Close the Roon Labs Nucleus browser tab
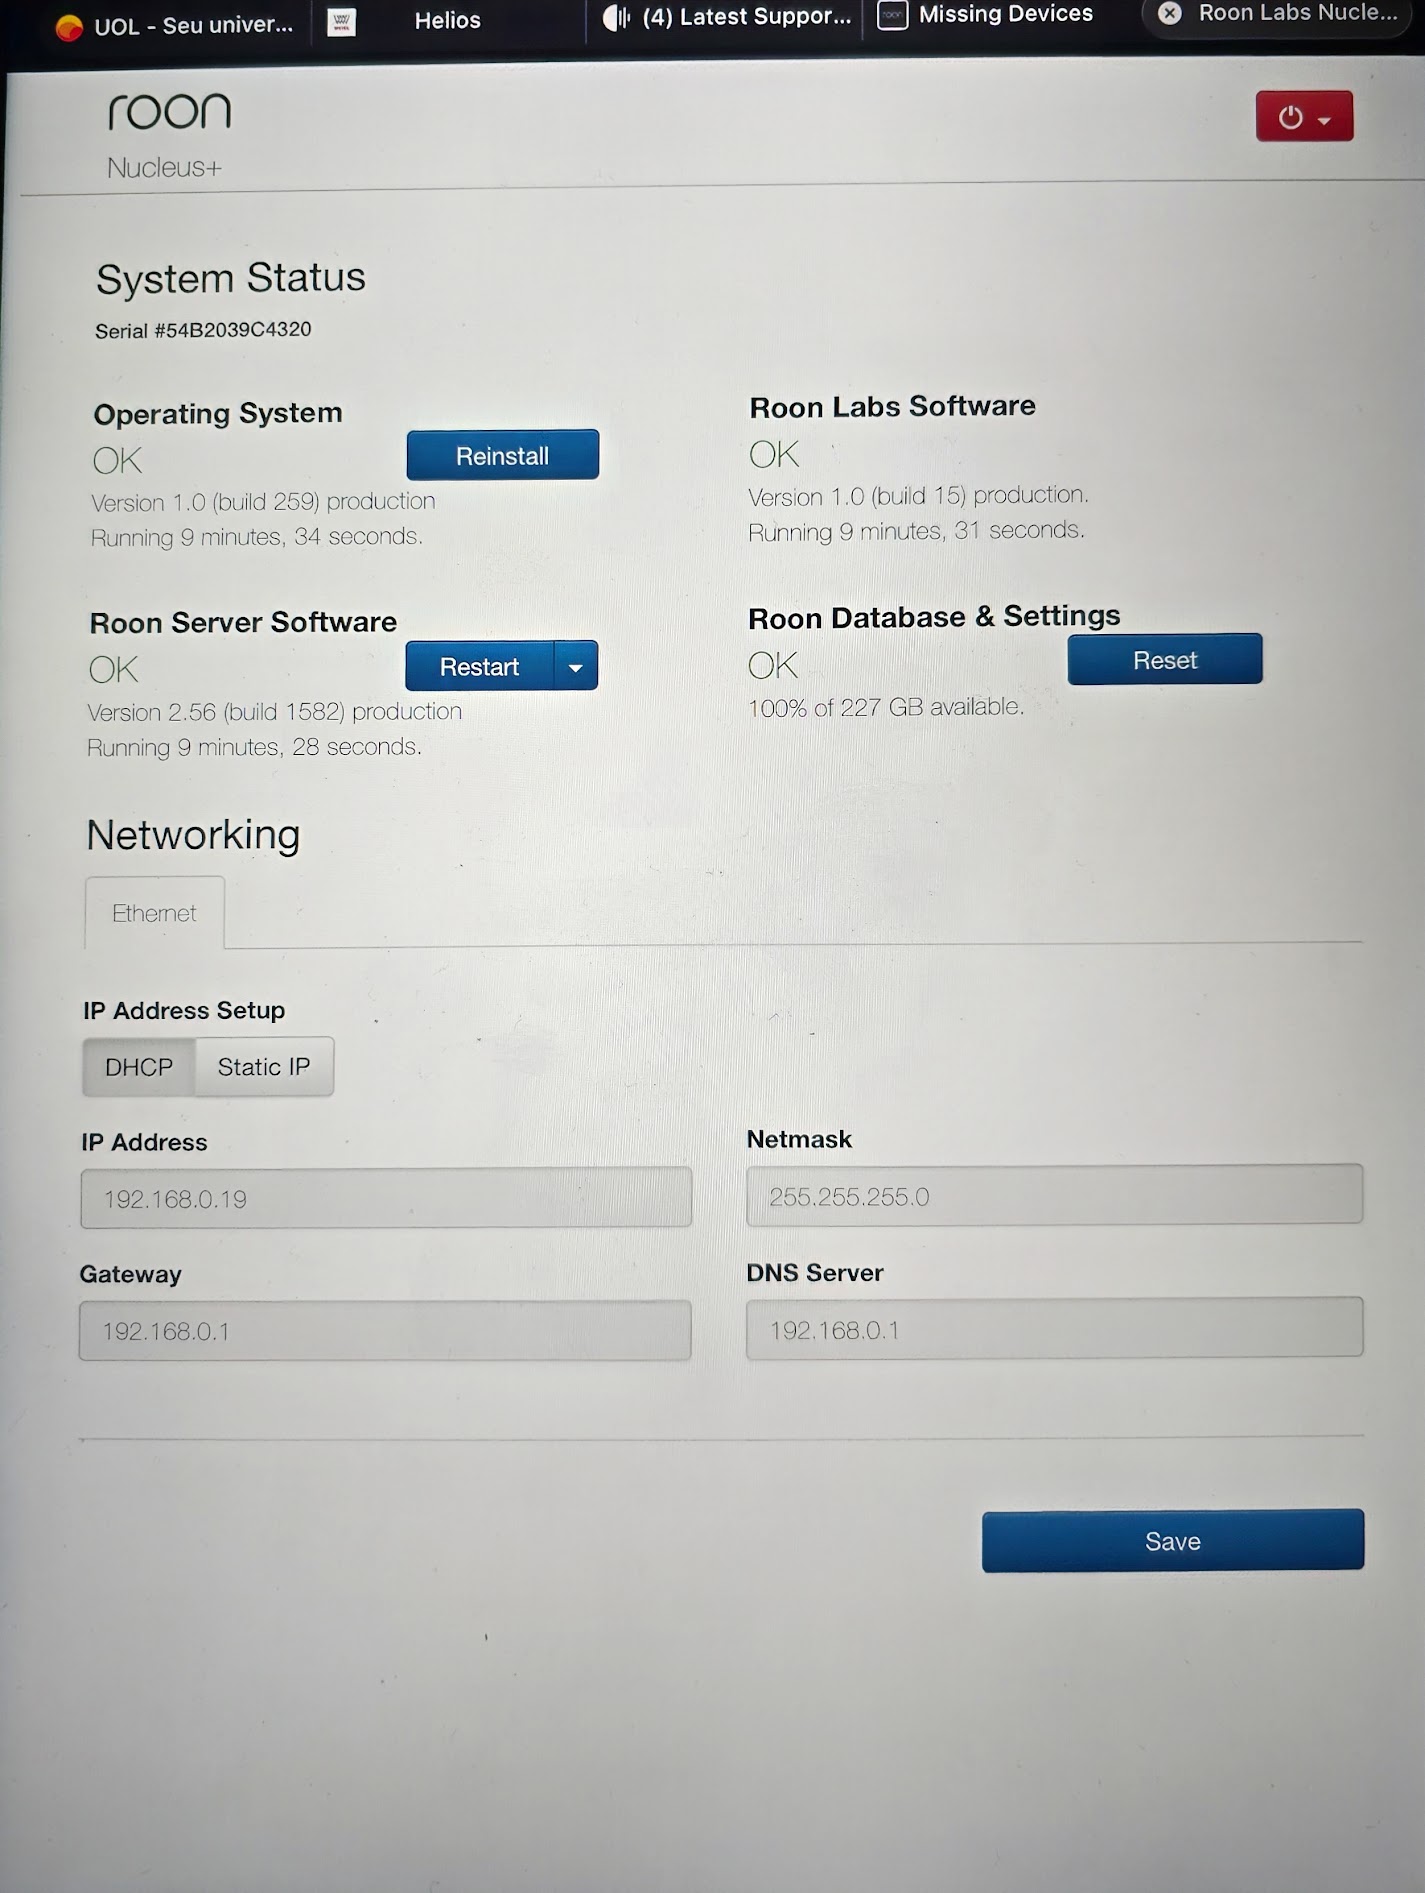Viewport: 1425px width, 1893px height. click(x=1170, y=13)
